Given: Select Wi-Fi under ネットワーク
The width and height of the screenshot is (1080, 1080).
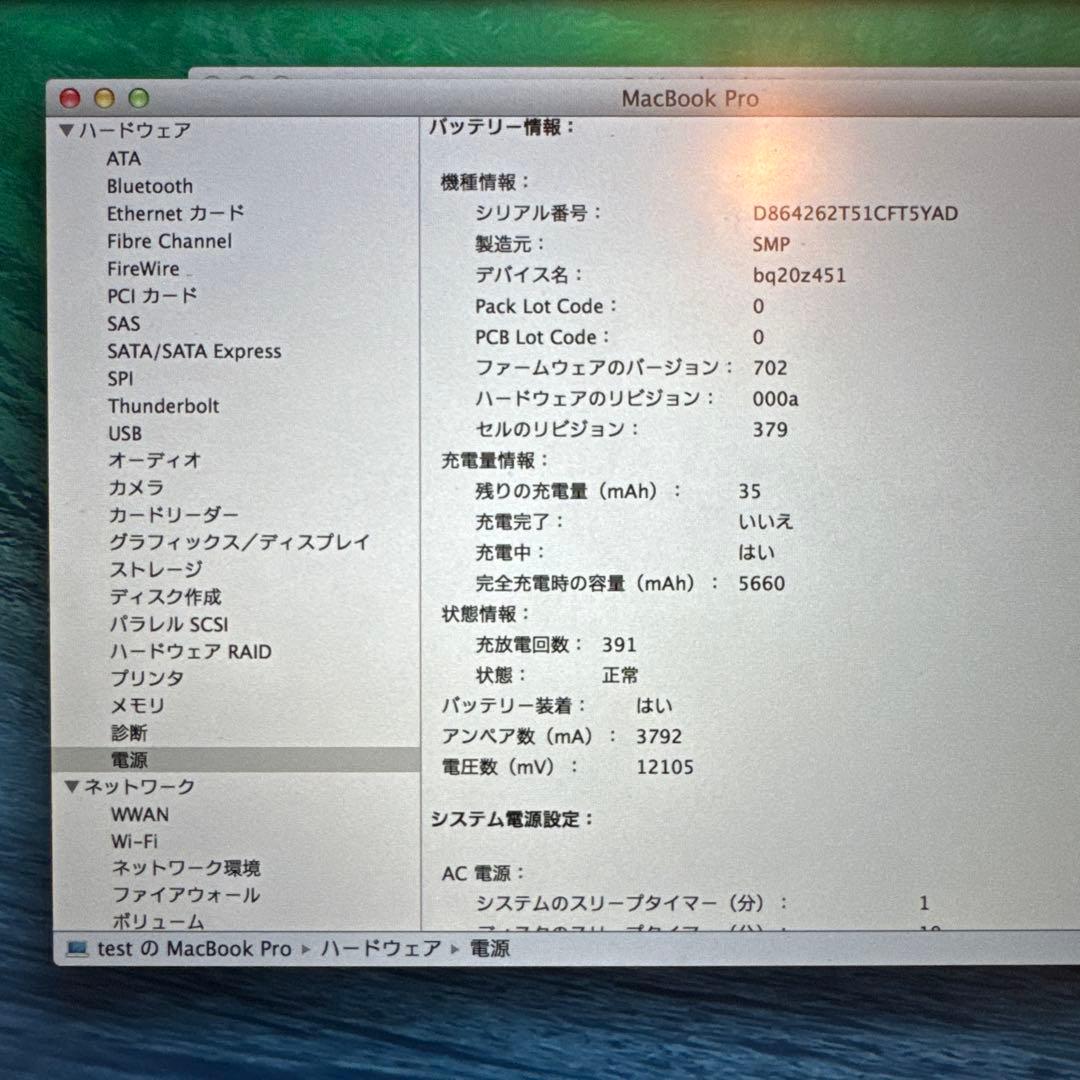Looking at the screenshot, I should pos(134,841).
